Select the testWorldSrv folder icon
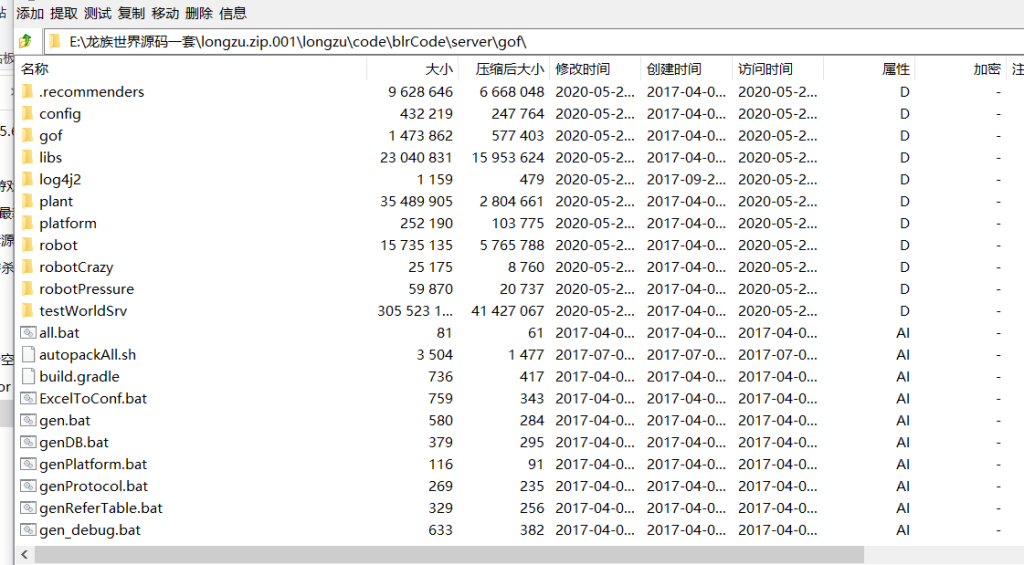This screenshot has height=565, width=1024. [x=27, y=310]
